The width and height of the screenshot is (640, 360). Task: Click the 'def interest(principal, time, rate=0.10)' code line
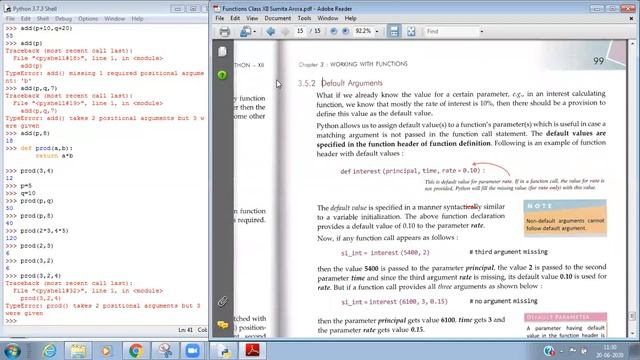413,171
